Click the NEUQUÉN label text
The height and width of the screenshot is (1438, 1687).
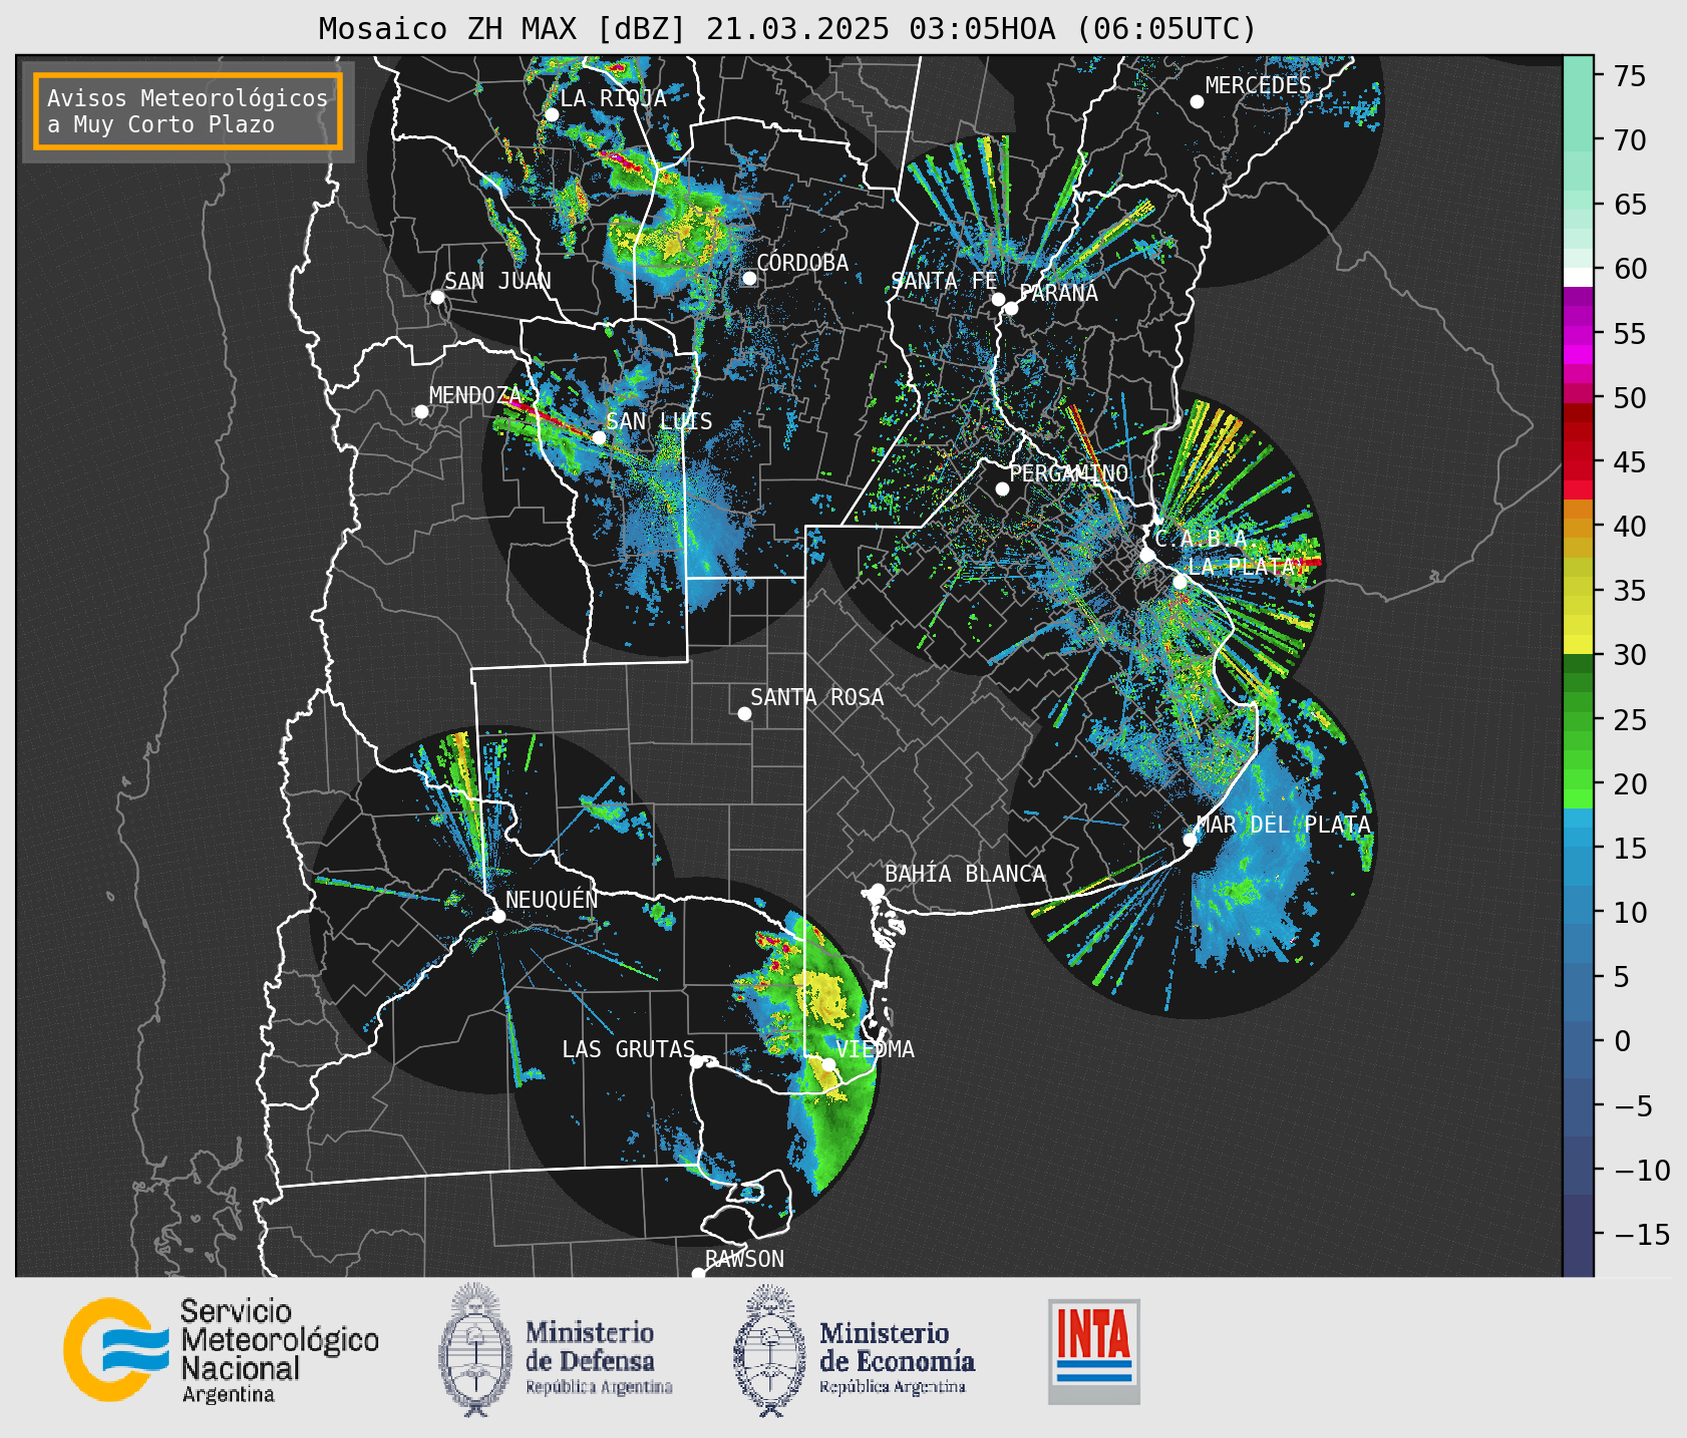coord(552,899)
